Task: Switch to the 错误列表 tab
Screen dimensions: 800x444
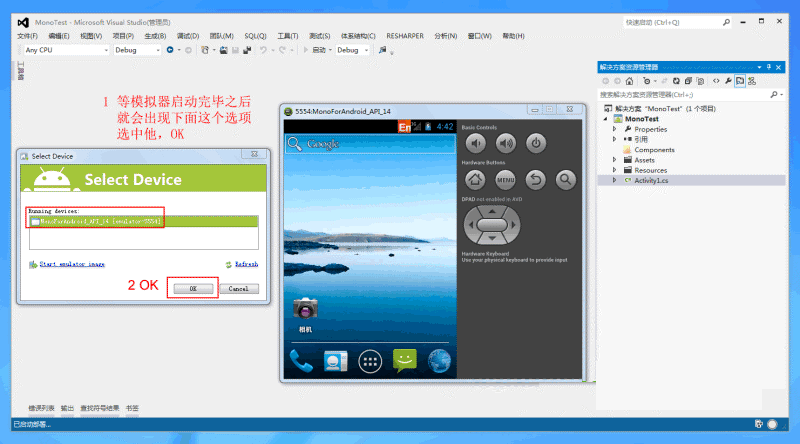Action: coord(41,408)
